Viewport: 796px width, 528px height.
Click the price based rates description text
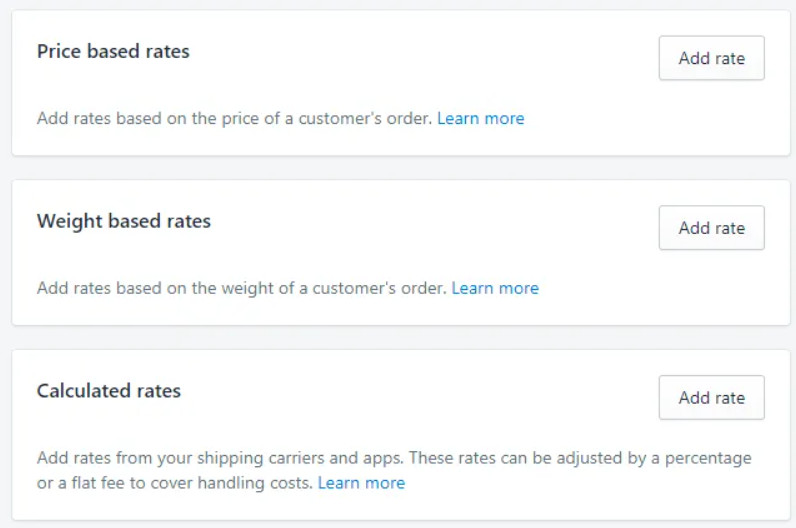click(x=235, y=118)
